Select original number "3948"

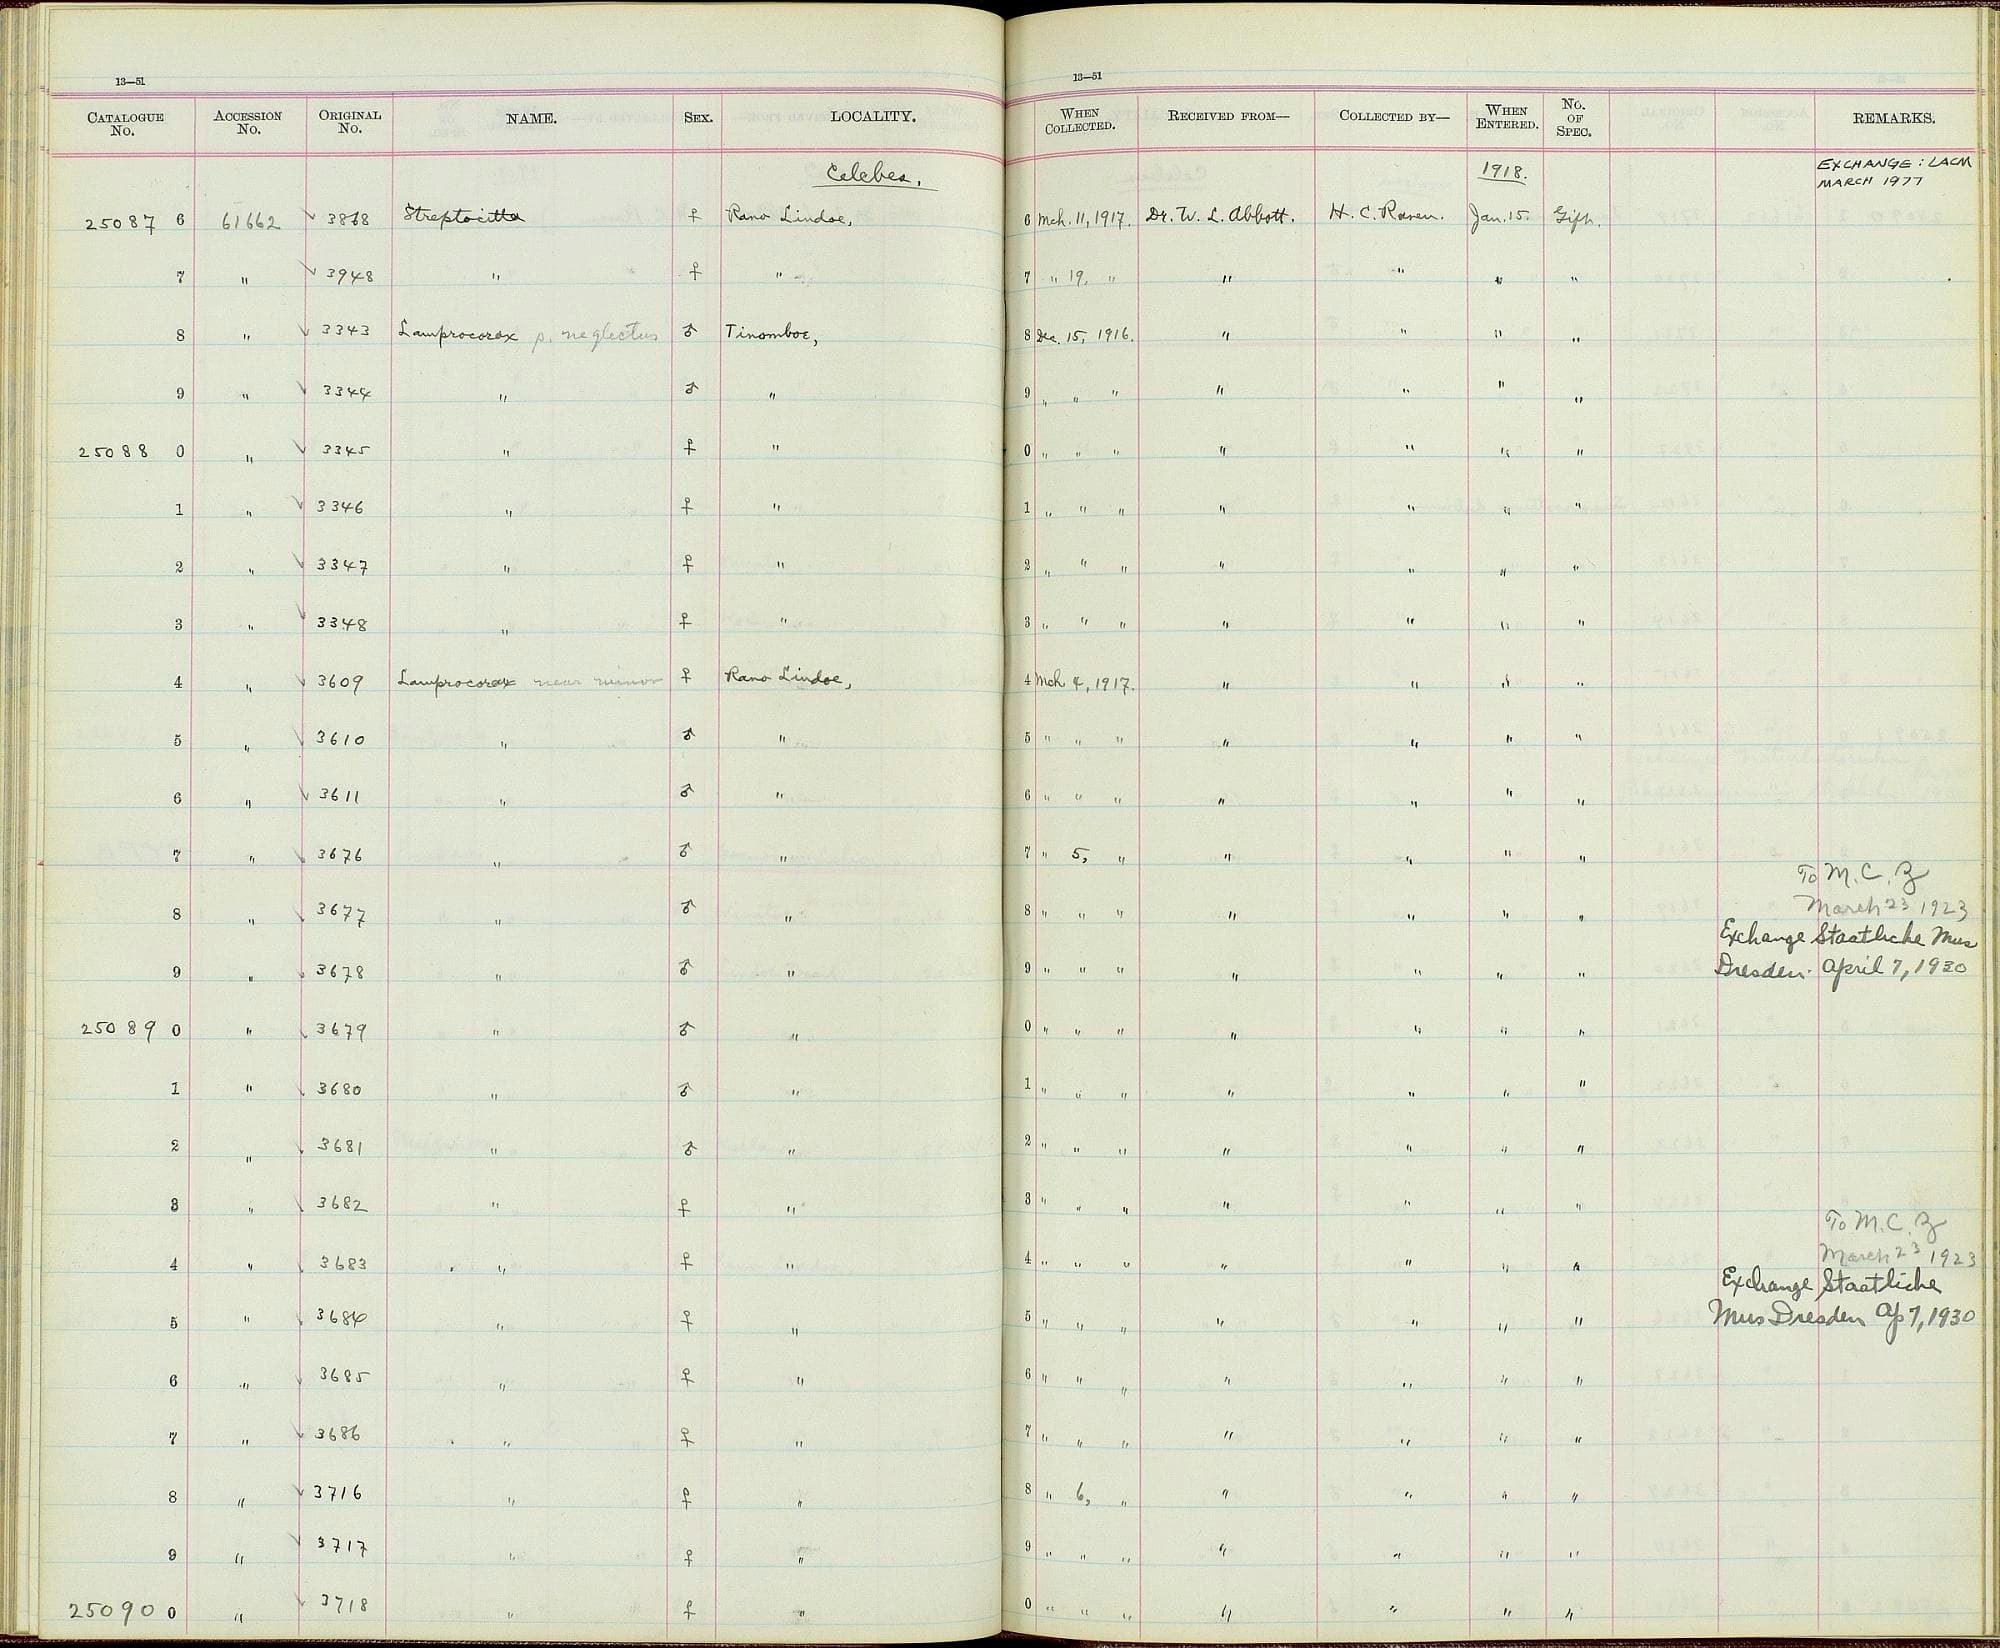[350, 276]
